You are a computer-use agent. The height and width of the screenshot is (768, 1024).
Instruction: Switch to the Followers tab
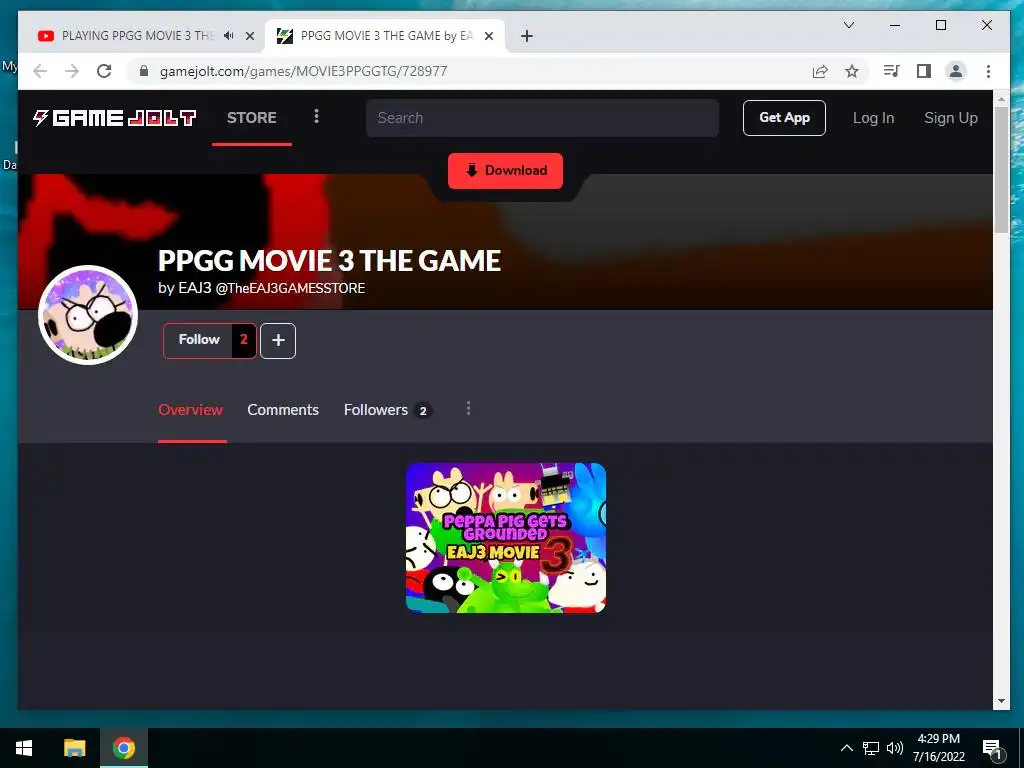coord(387,409)
